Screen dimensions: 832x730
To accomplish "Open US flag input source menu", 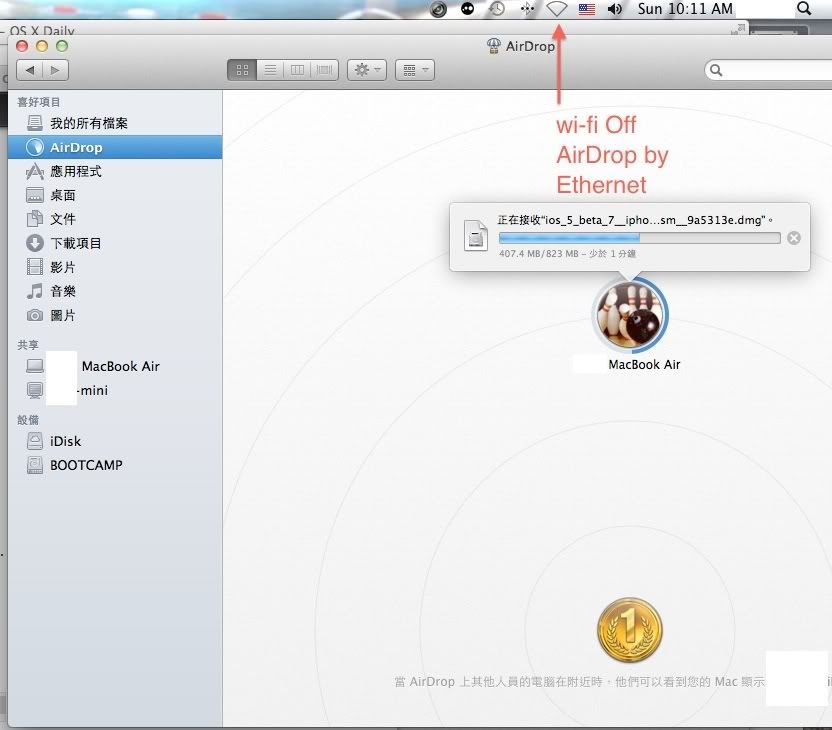I will coord(586,9).
